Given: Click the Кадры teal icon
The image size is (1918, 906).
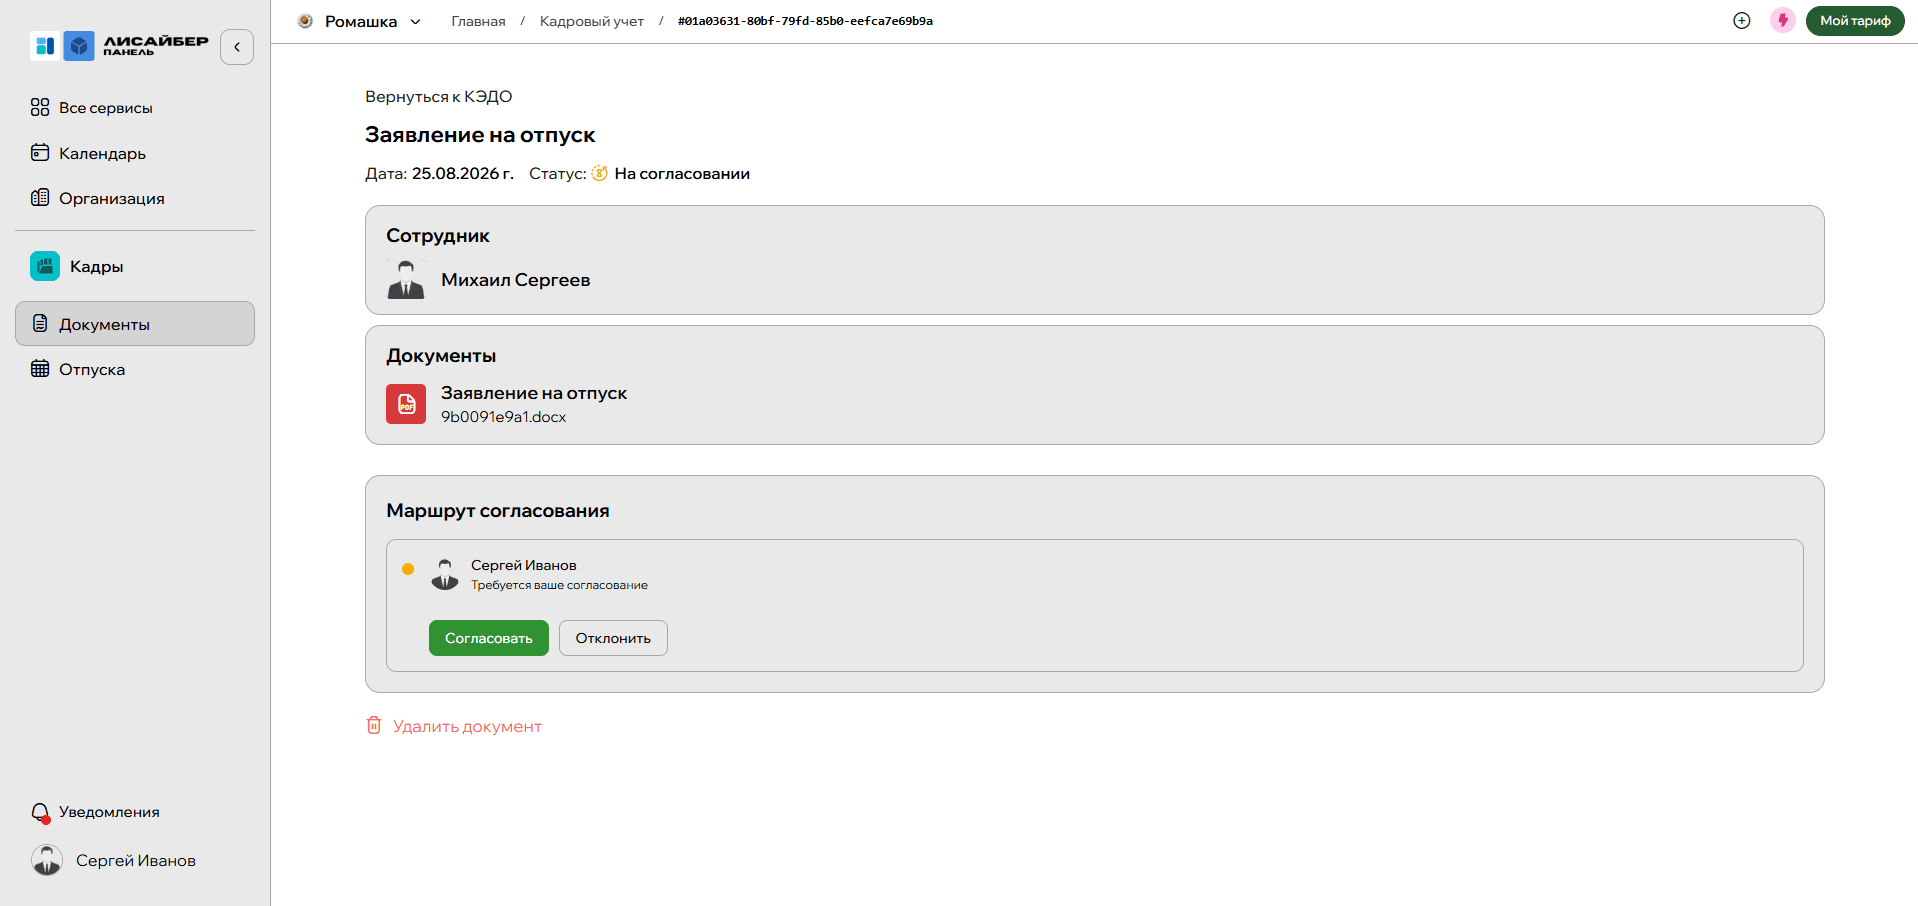Looking at the screenshot, I should [45, 266].
